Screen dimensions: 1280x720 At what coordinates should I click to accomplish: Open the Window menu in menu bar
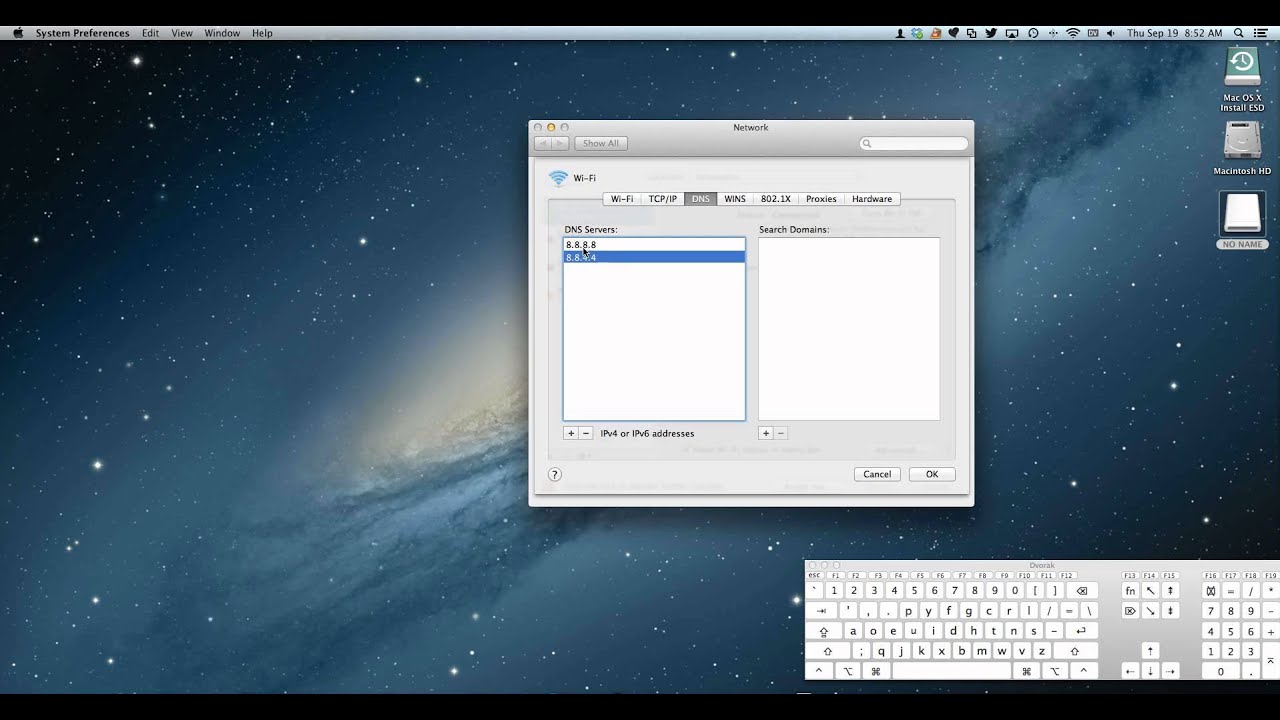222,33
